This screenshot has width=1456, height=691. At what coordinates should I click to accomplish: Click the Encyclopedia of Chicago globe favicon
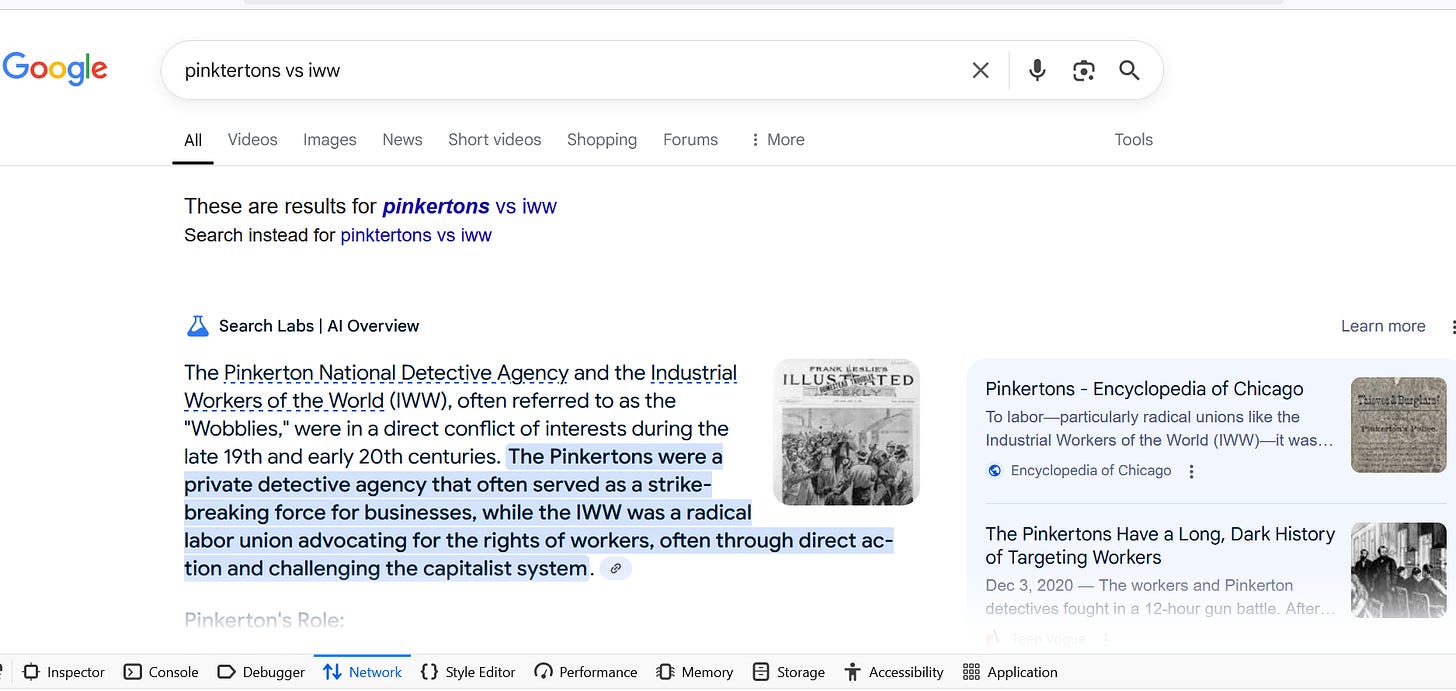tap(994, 471)
